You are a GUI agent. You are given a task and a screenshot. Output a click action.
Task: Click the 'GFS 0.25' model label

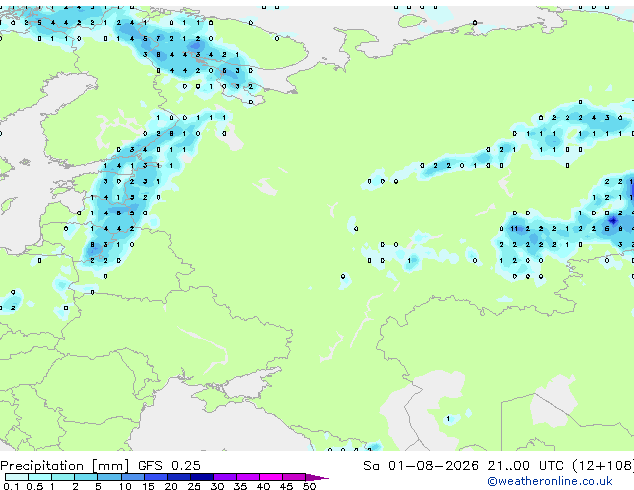pyautogui.click(x=169, y=466)
